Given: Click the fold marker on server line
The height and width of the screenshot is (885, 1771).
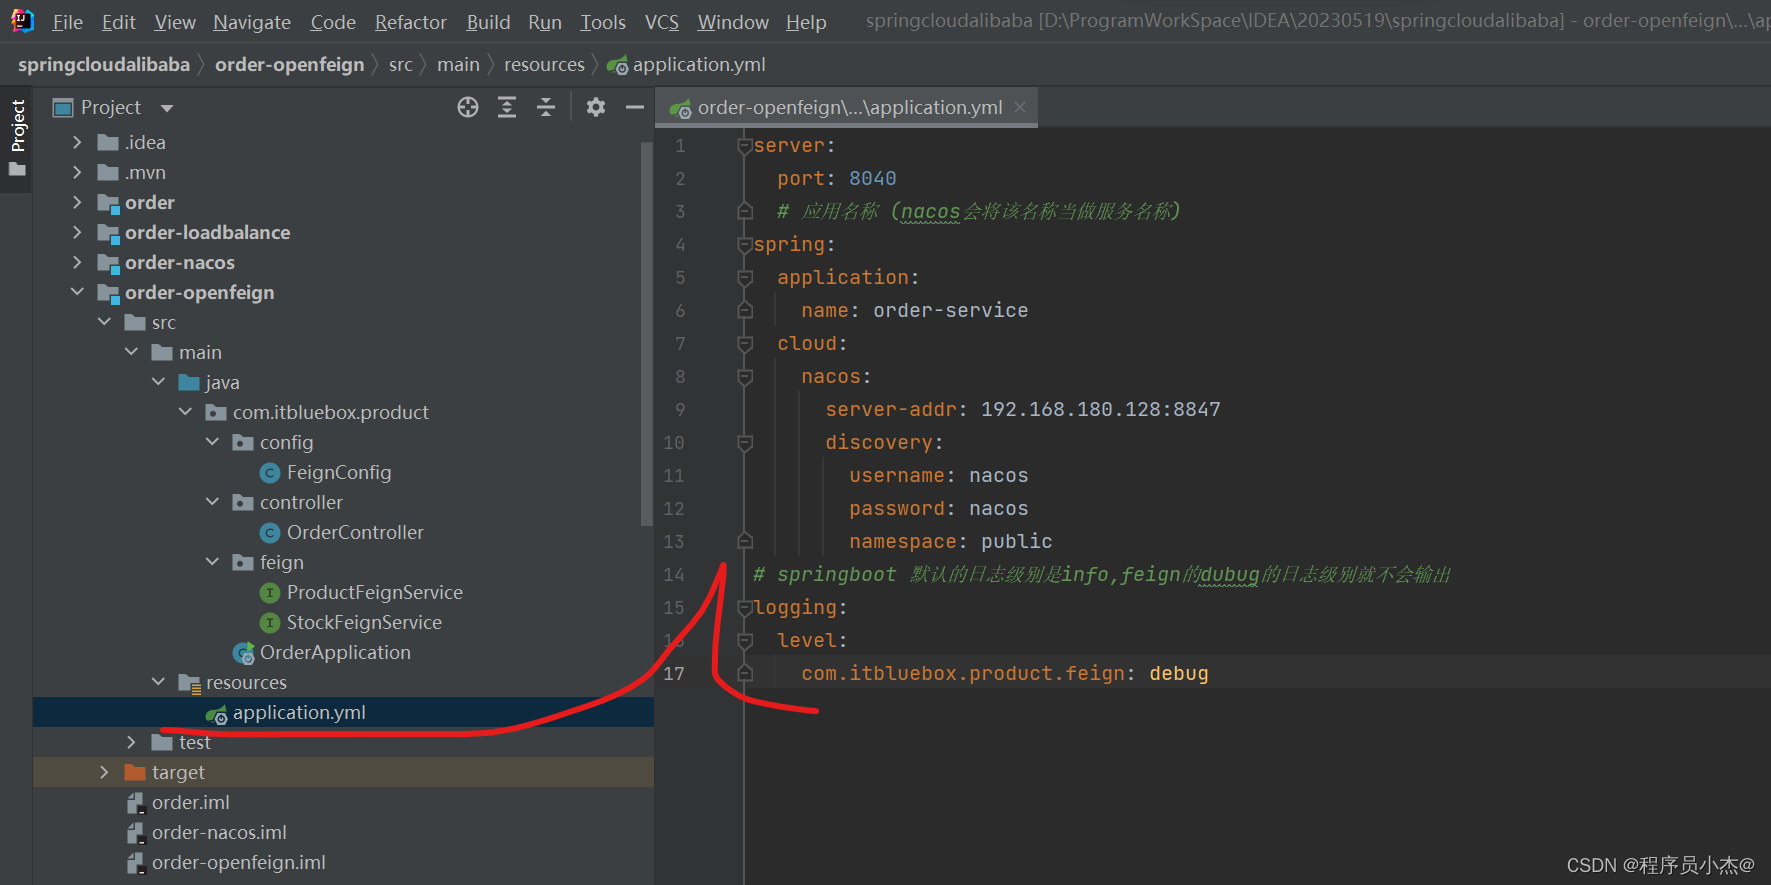Looking at the screenshot, I should [x=744, y=146].
